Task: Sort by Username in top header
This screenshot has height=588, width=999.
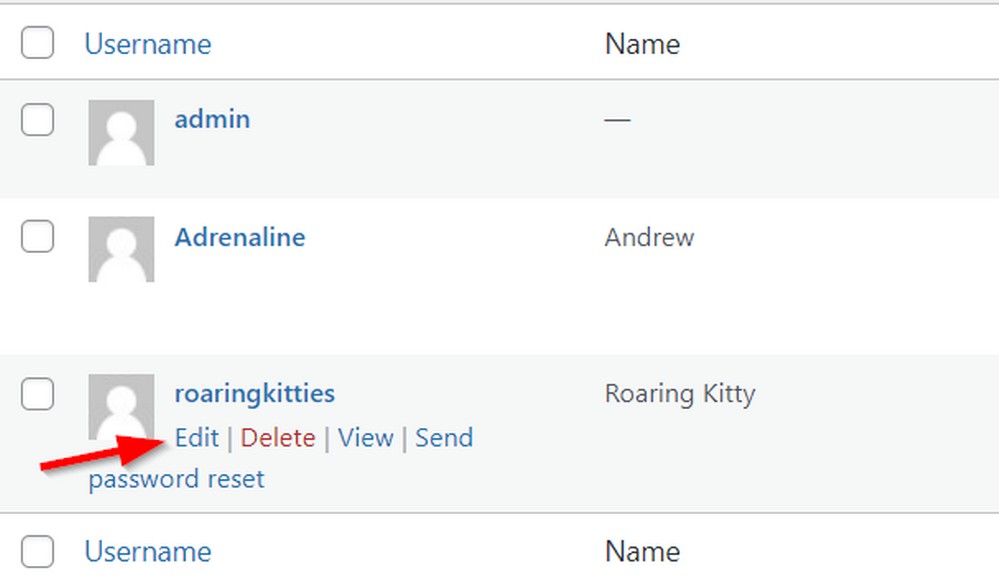Action: pyautogui.click(x=148, y=44)
